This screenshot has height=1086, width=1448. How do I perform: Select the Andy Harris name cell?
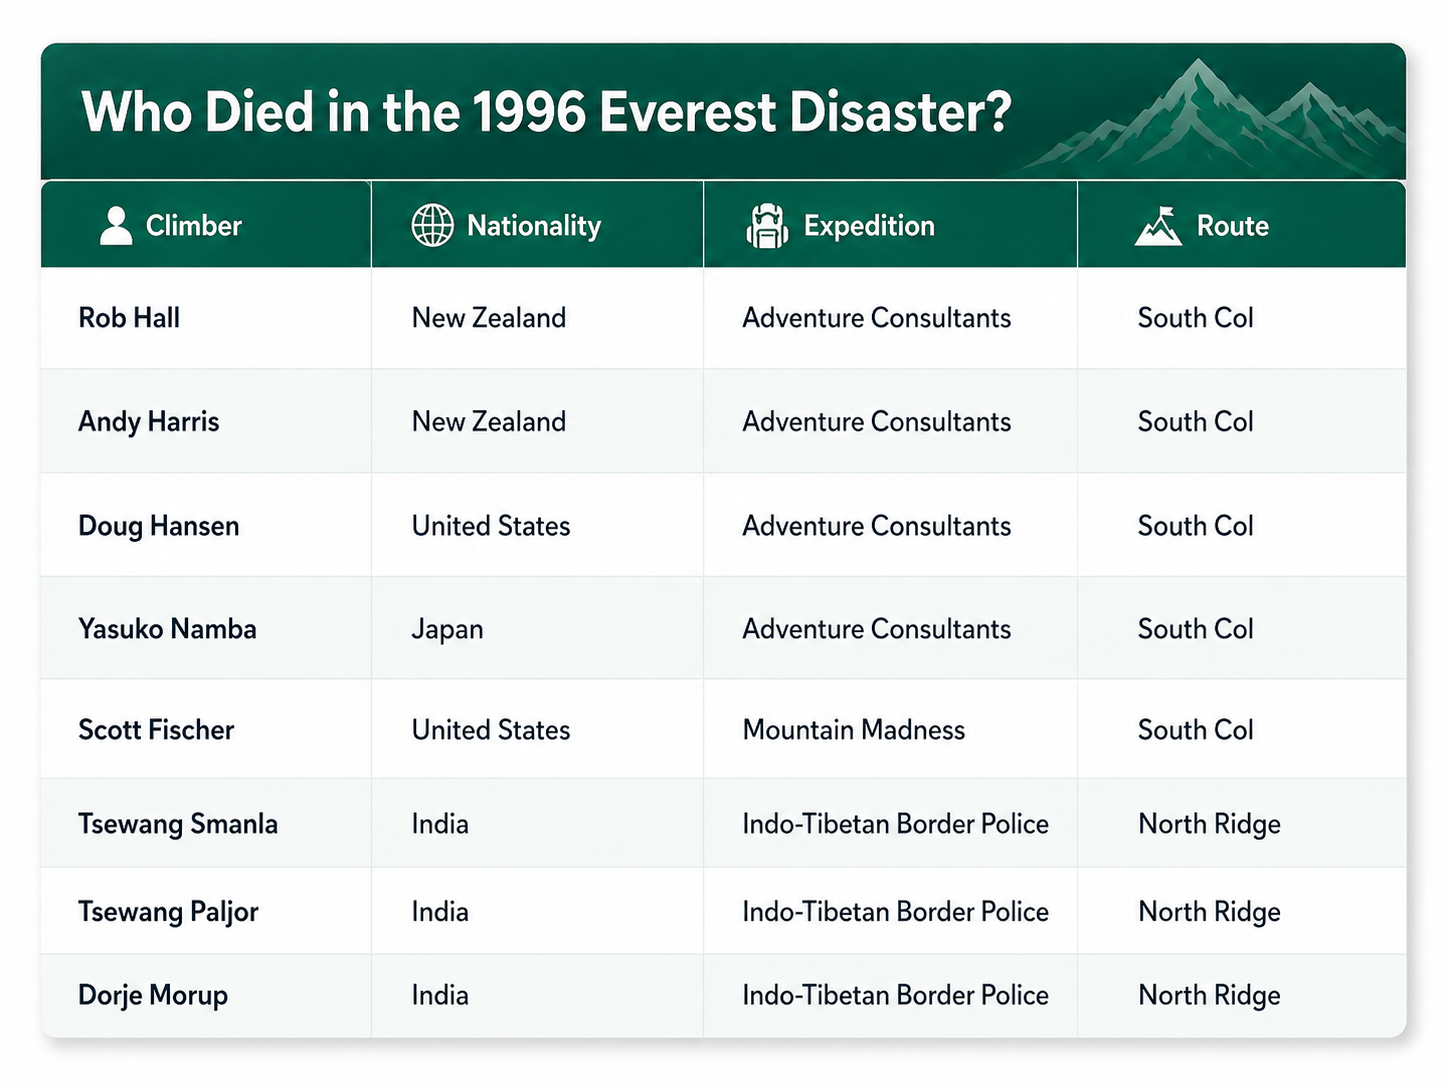[x=206, y=421]
